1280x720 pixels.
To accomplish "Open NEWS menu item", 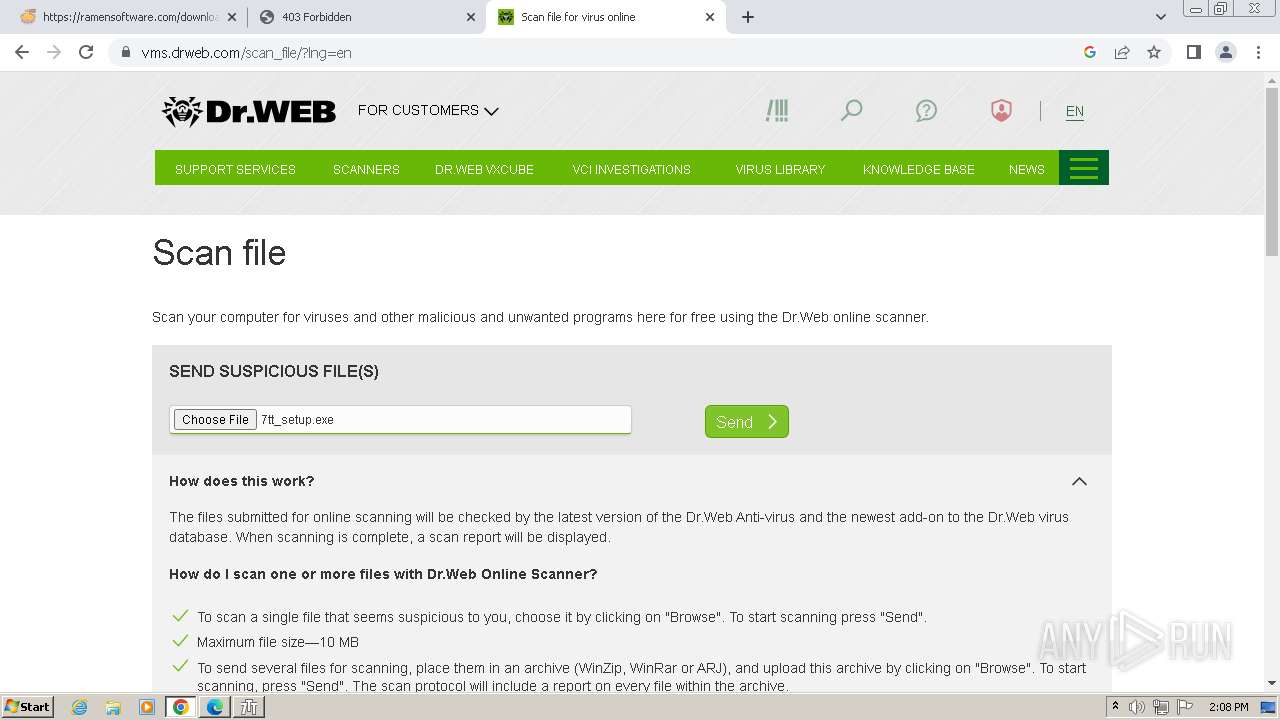I will pos(1026,169).
